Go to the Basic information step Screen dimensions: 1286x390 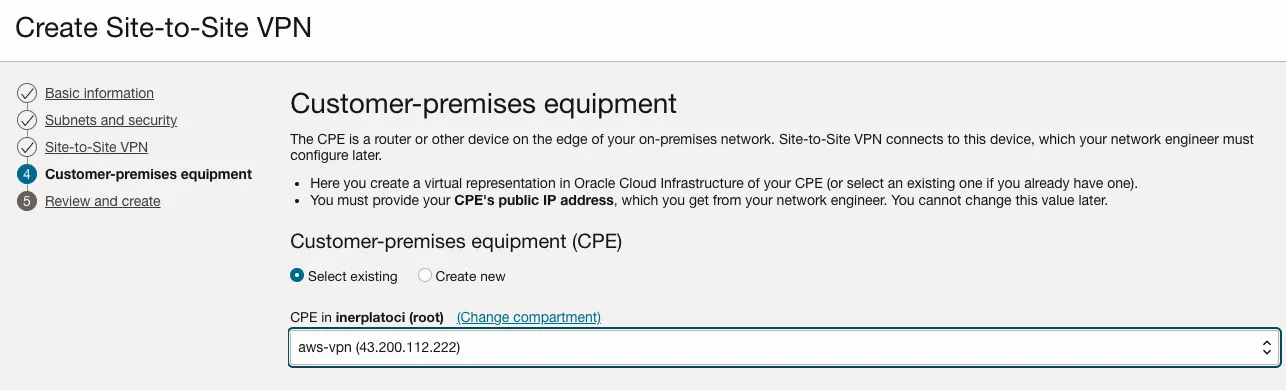(x=99, y=93)
